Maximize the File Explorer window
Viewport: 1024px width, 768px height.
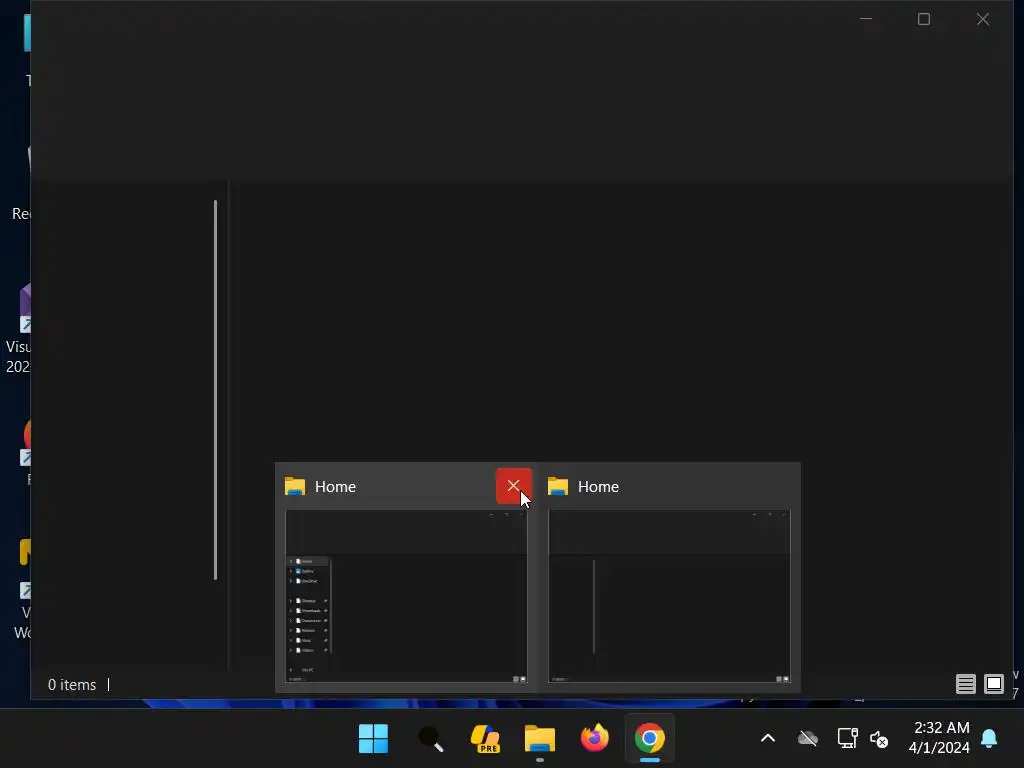pos(923,20)
